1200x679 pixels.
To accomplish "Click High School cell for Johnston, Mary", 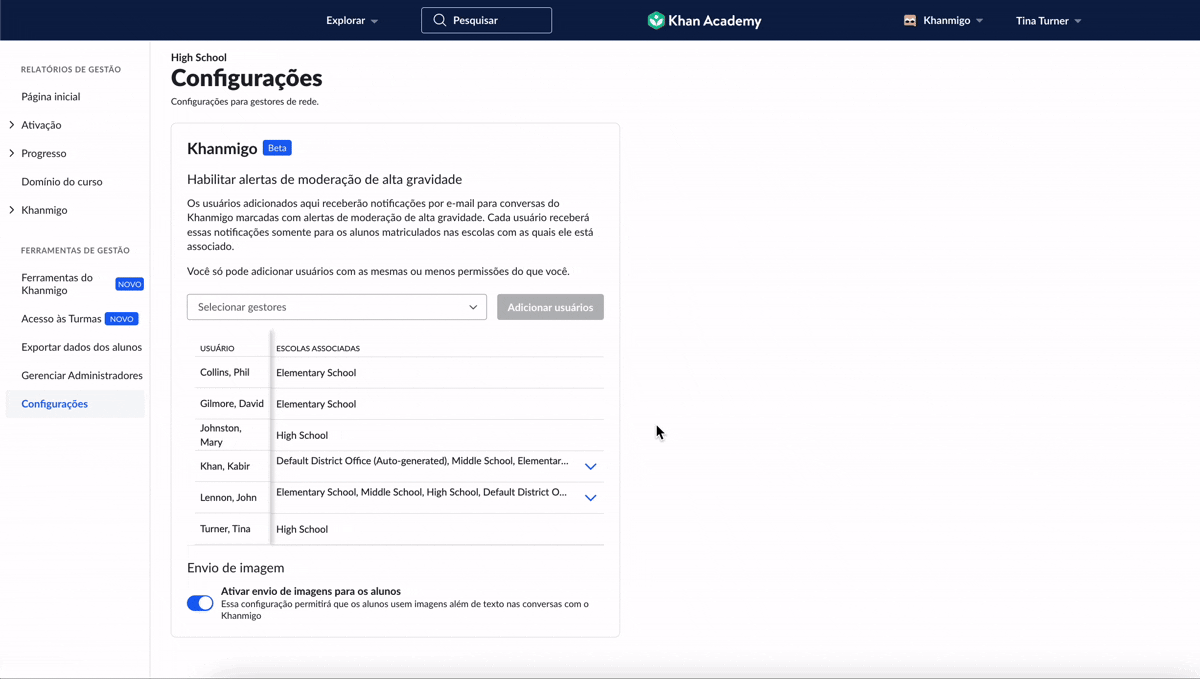I will click(302, 435).
